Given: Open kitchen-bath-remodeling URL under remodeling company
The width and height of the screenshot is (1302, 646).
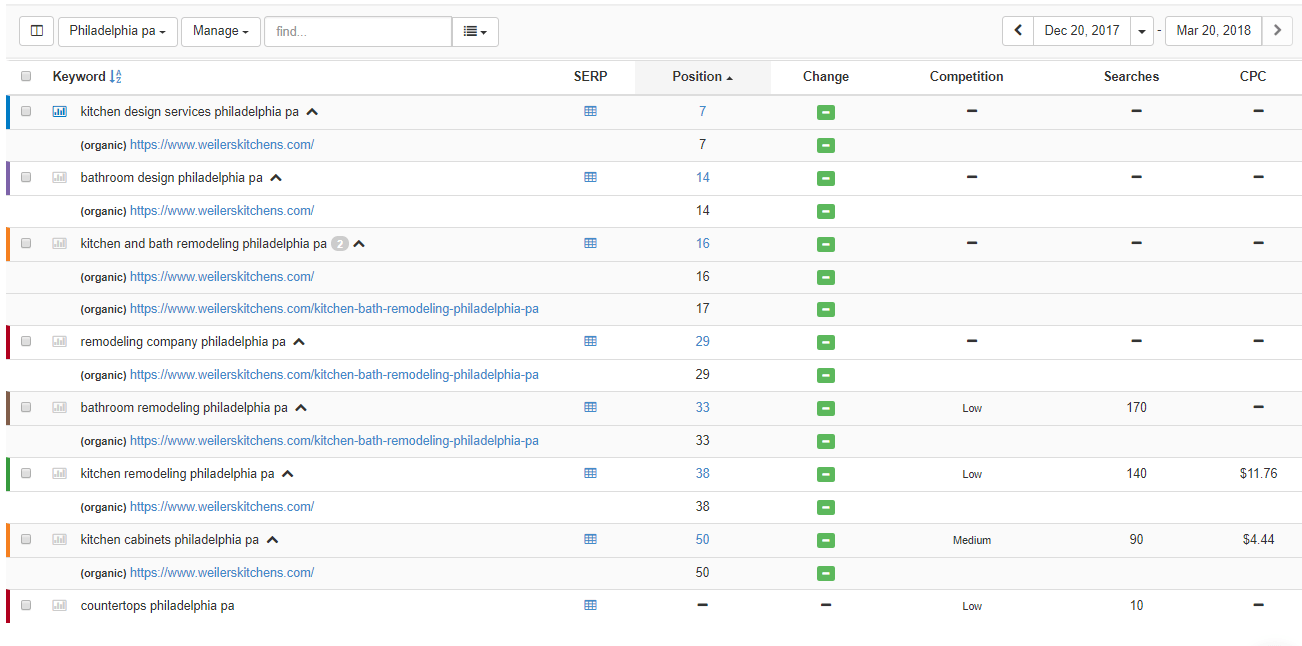Looking at the screenshot, I should pyautogui.click(x=334, y=375).
